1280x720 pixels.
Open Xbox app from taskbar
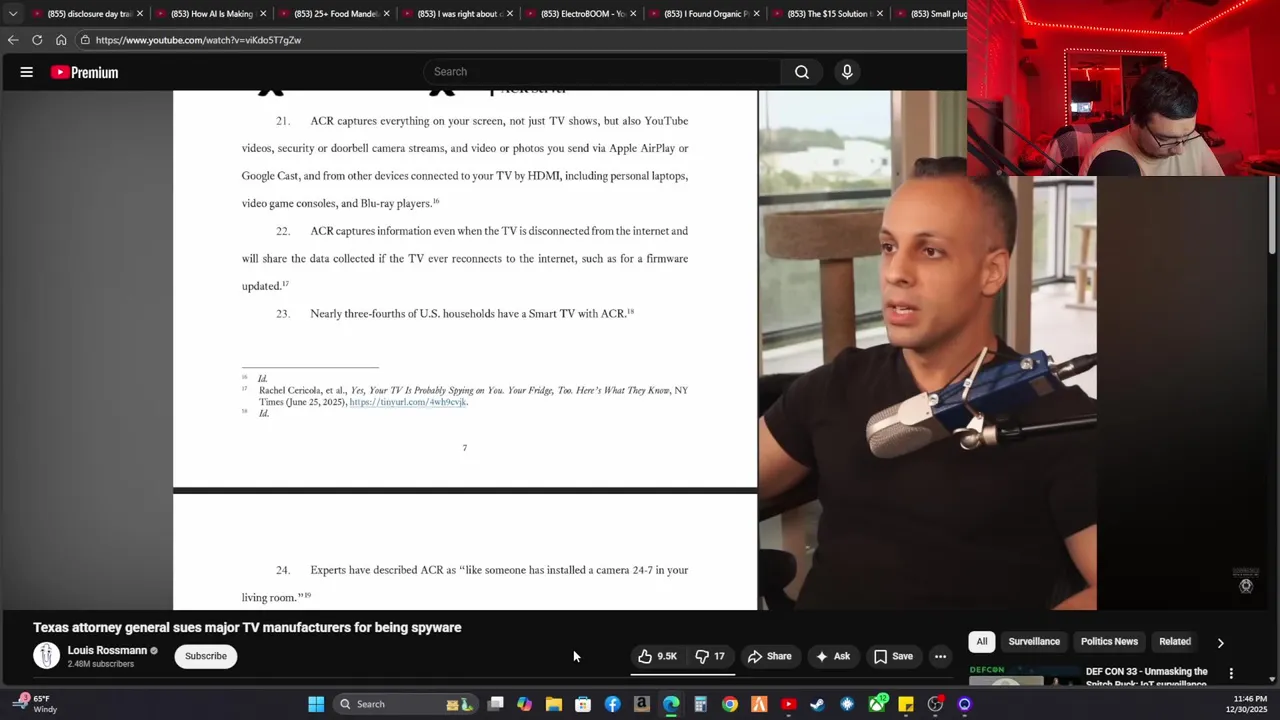[877, 704]
